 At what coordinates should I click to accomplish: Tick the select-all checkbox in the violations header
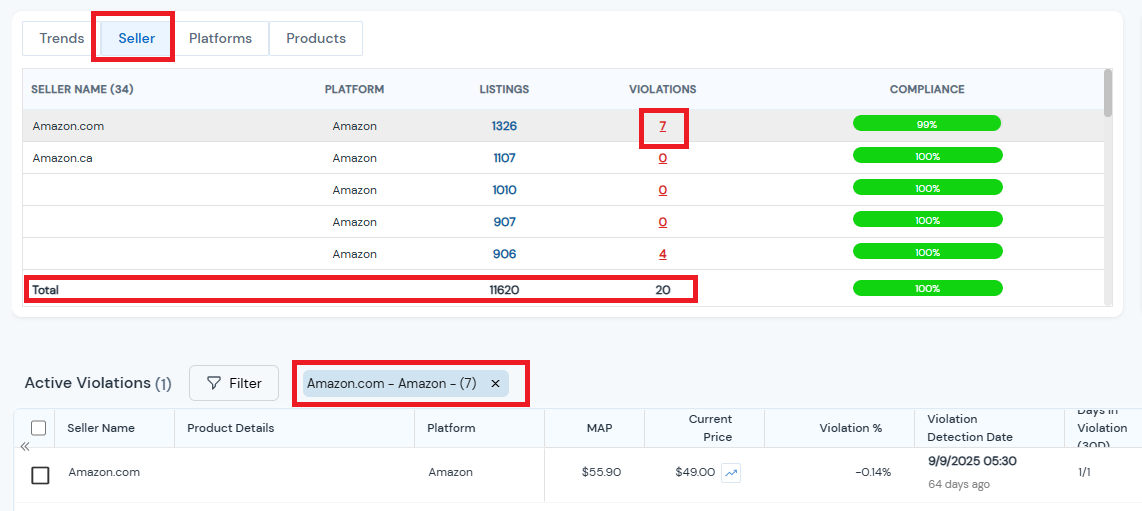click(x=39, y=428)
